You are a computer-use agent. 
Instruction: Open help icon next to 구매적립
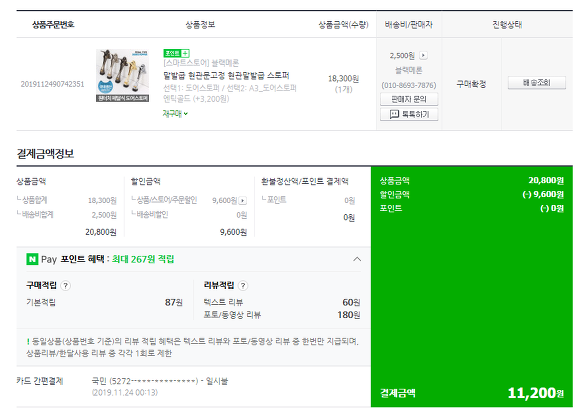click(x=65, y=286)
